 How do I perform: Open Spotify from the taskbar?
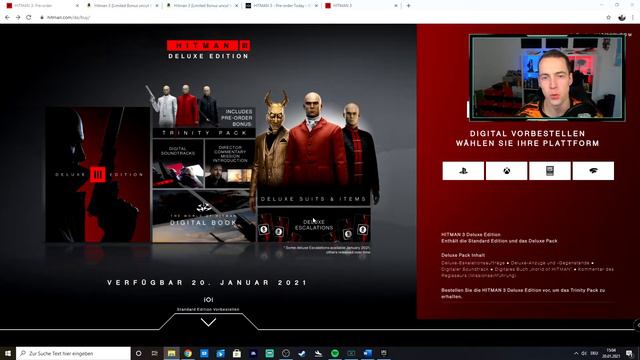335,353
